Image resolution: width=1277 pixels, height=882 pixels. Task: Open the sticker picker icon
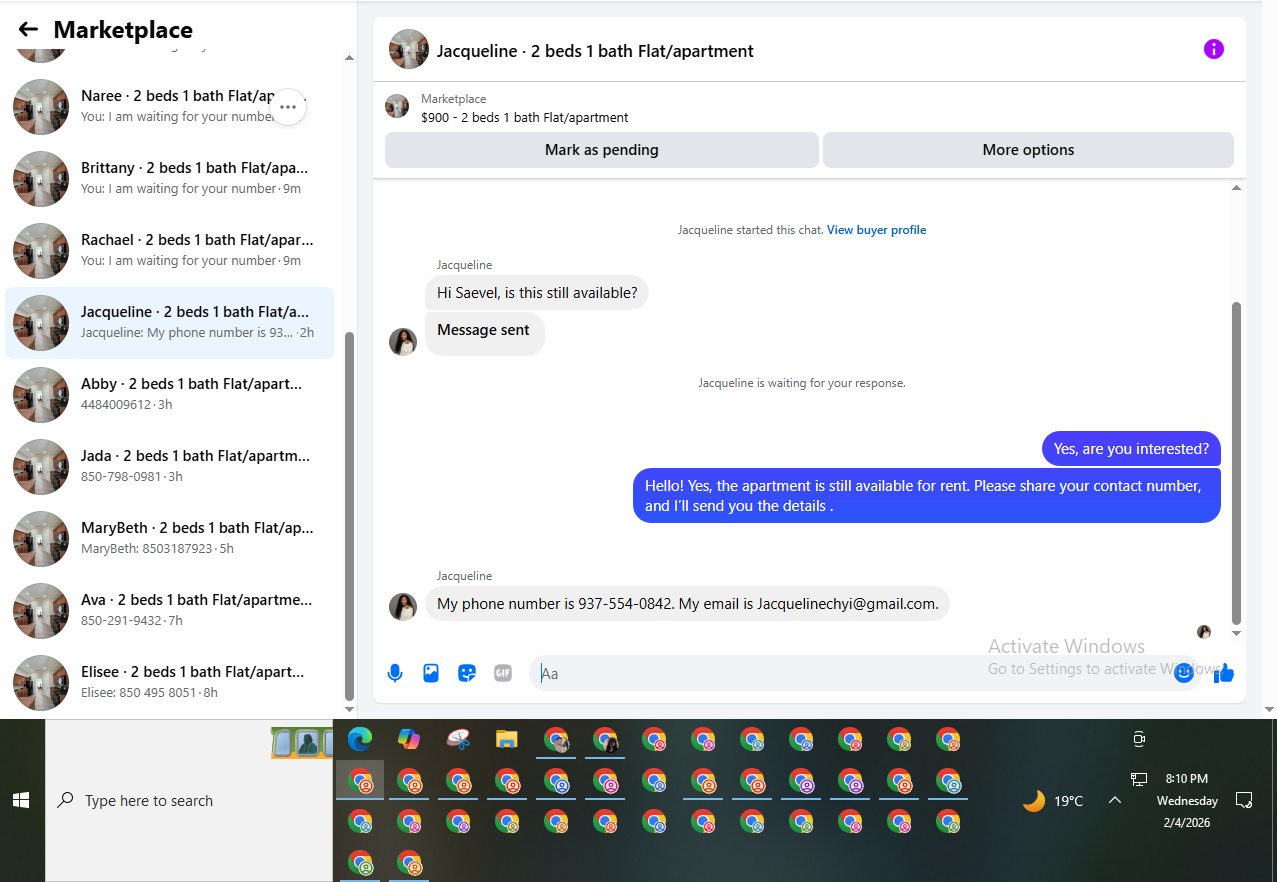[467, 673]
